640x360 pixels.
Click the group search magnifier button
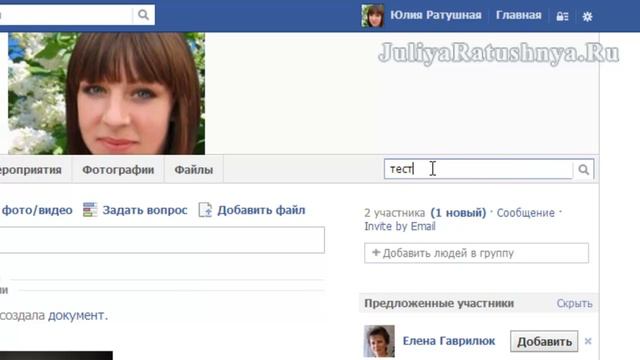click(584, 169)
